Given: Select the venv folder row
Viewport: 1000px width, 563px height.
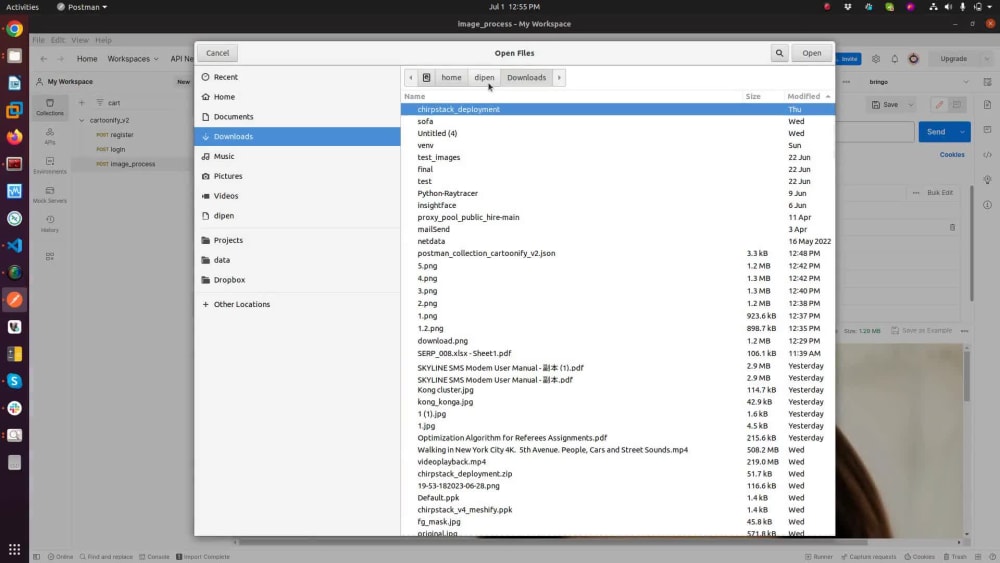Looking at the screenshot, I should [x=617, y=145].
